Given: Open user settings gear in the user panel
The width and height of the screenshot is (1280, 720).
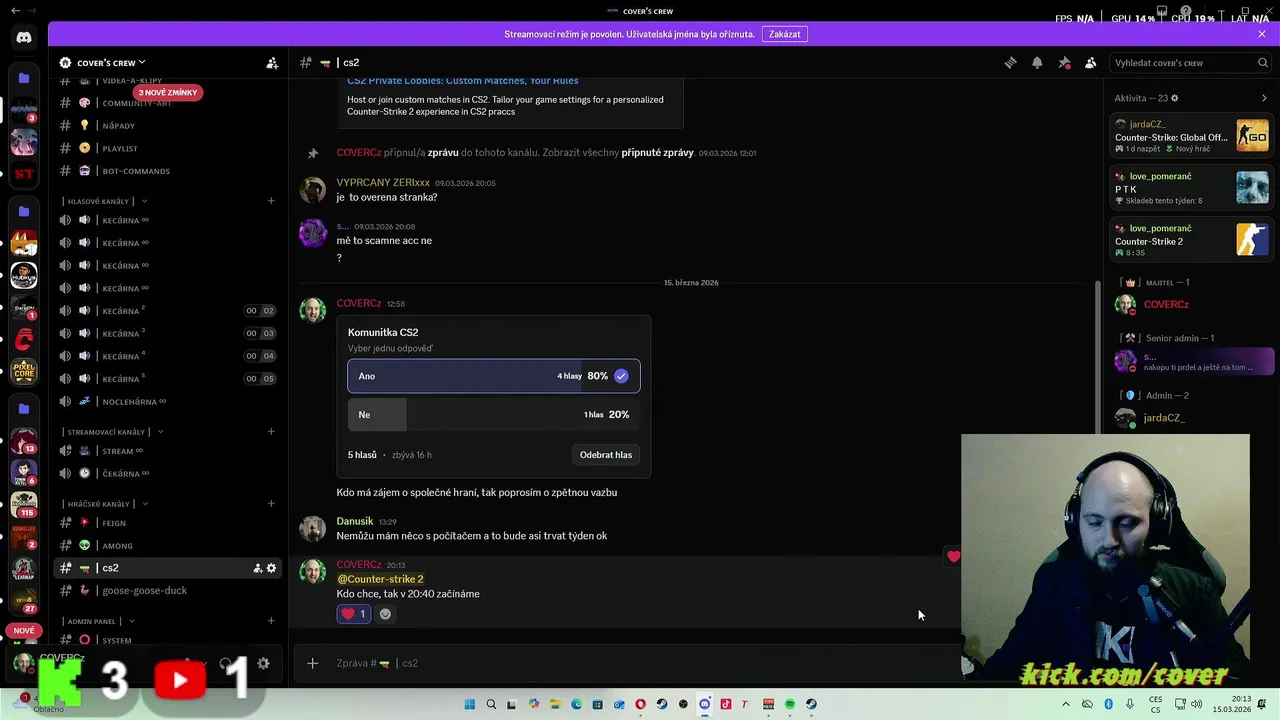Looking at the screenshot, I should click(x=263, y=663).
